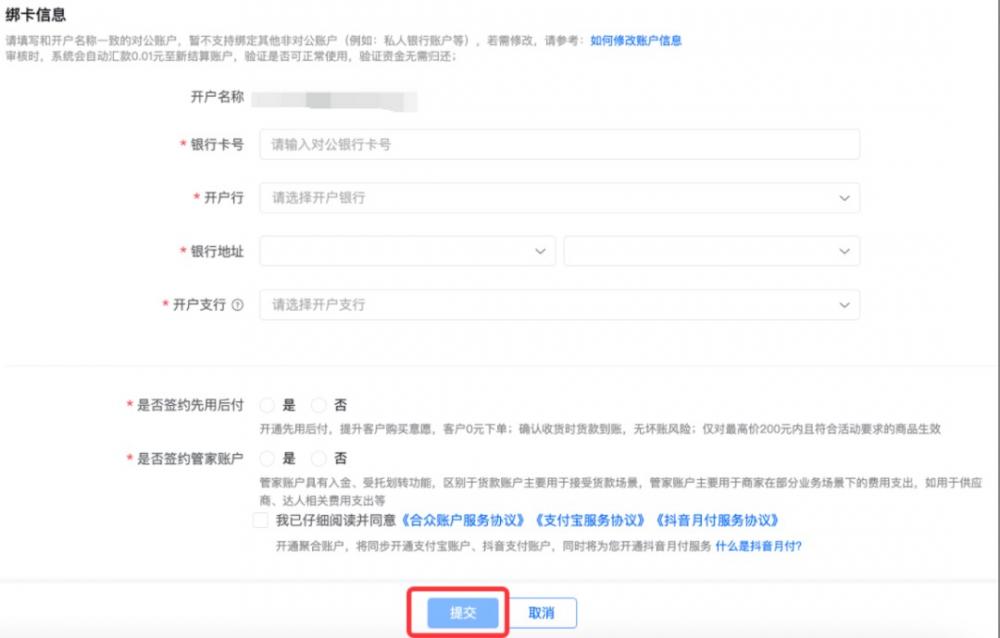Open the 《合众账户服务协议》 link
Image resolution: width=1000 pixels, height=638 pixels.
(464, 520)
